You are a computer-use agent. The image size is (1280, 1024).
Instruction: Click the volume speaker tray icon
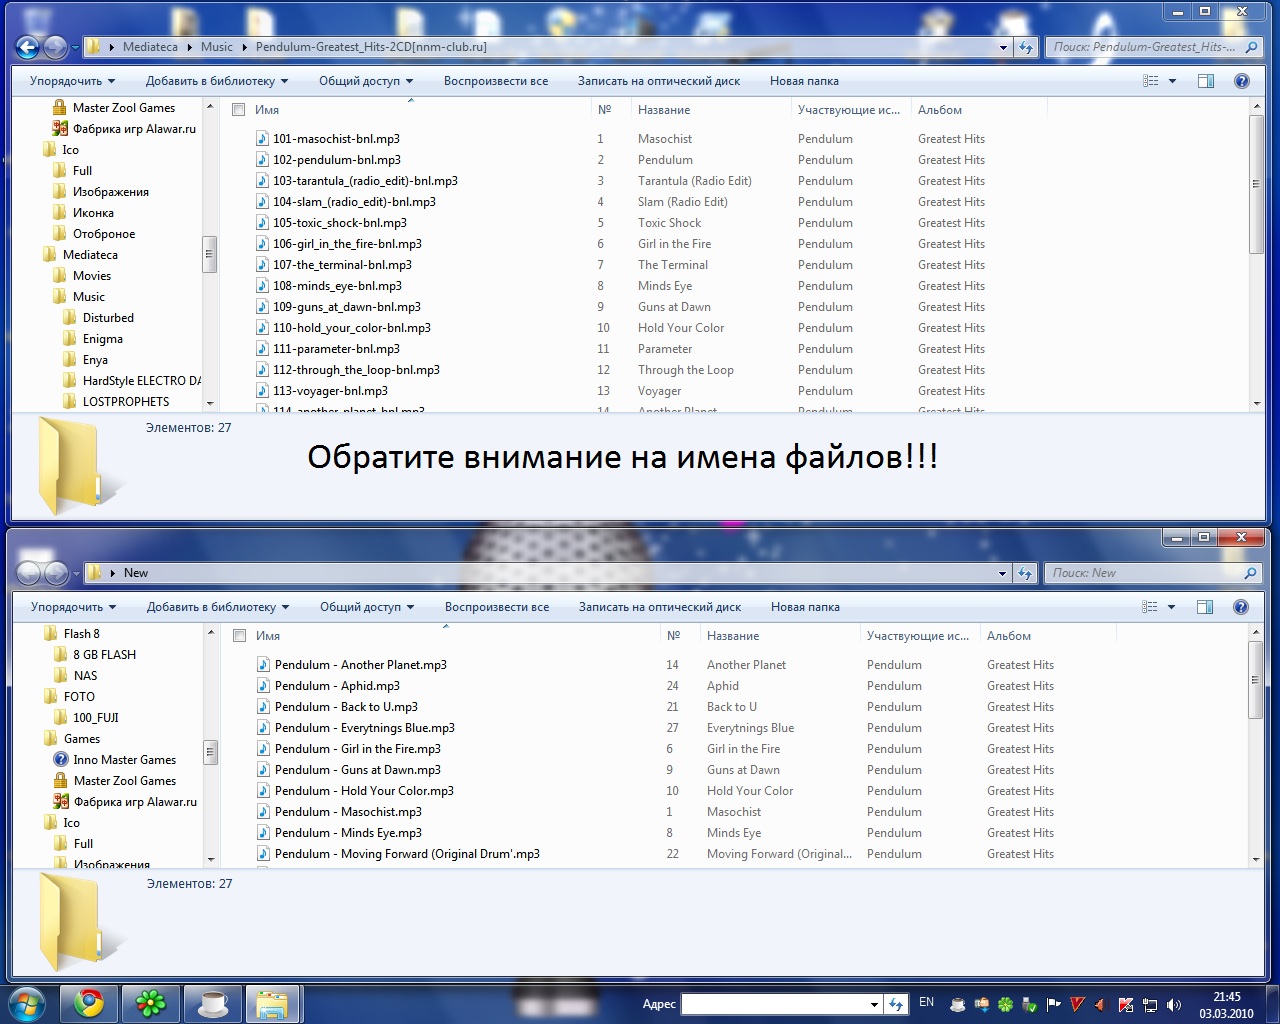(x=1173, y=1004)
